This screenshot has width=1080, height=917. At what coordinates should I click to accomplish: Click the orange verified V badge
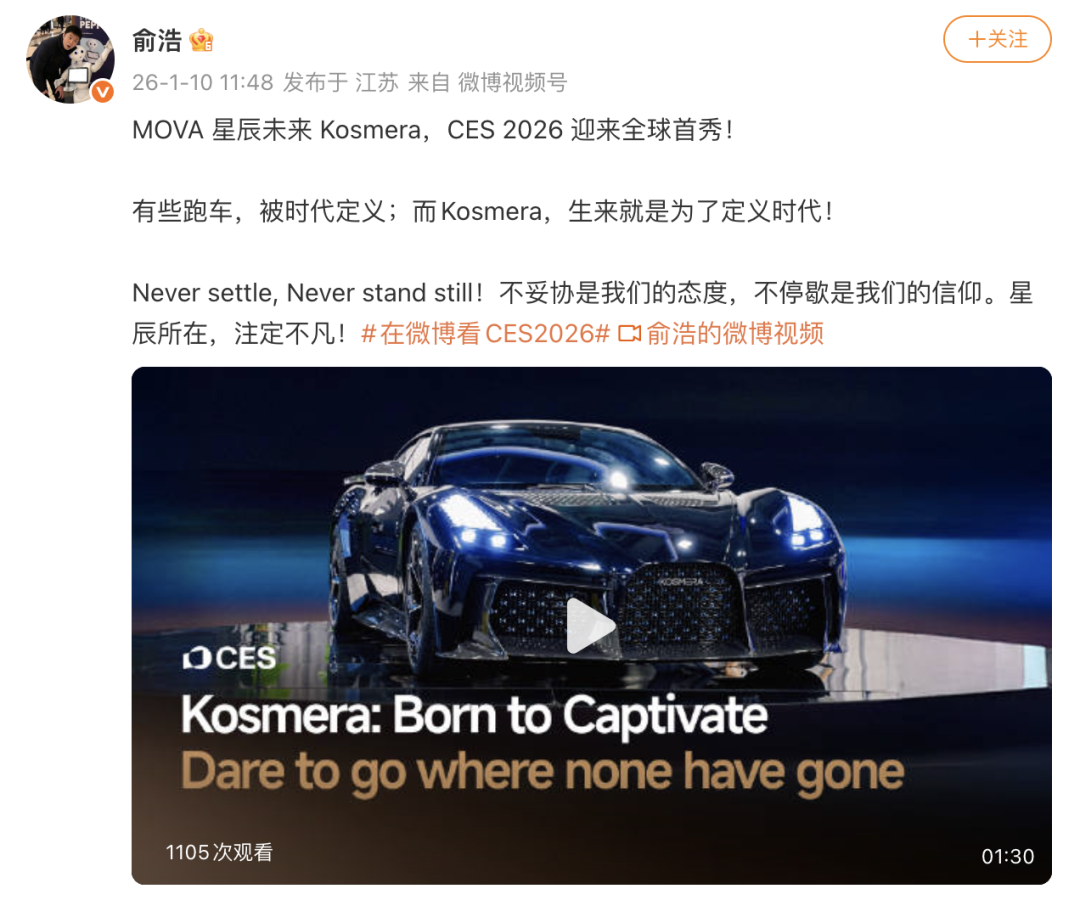click(103, 92)
